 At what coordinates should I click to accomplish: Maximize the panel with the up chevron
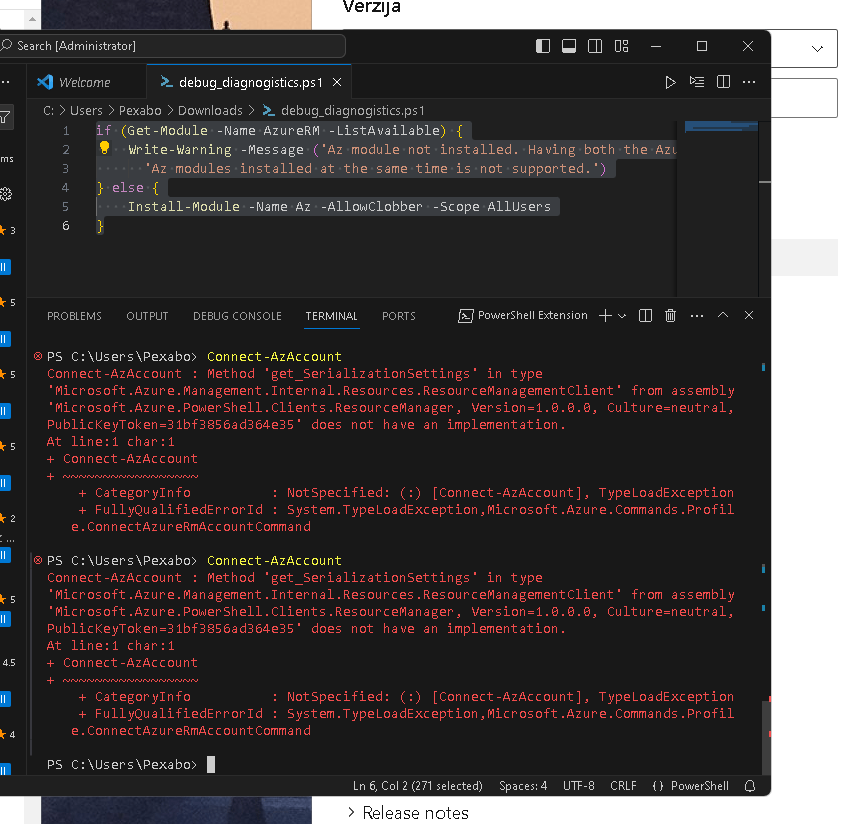pyautogui.click(x=723, y=315)
